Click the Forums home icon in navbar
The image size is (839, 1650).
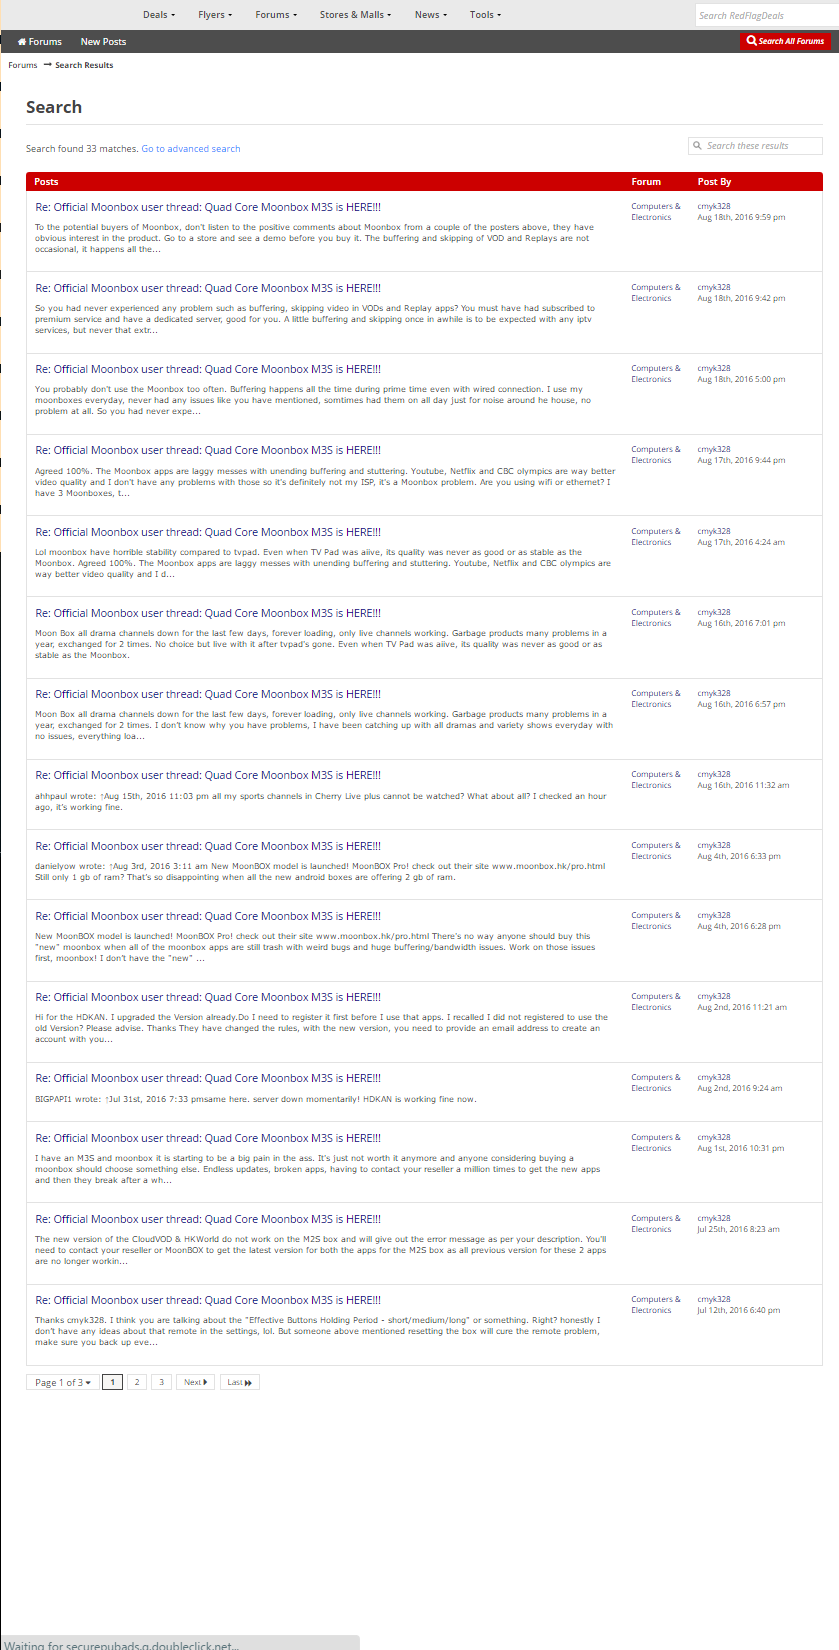click(x=22, y=42)
